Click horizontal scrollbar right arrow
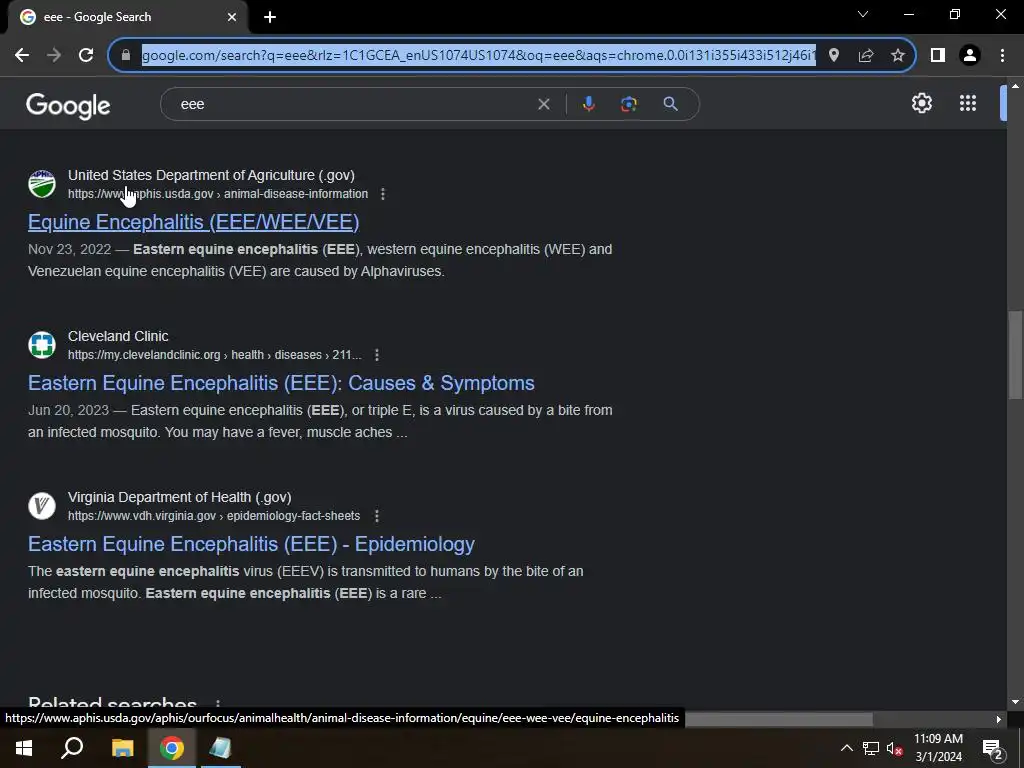Image resolution: width=1024 pixels, height=768 pixels. coord(998,719)
